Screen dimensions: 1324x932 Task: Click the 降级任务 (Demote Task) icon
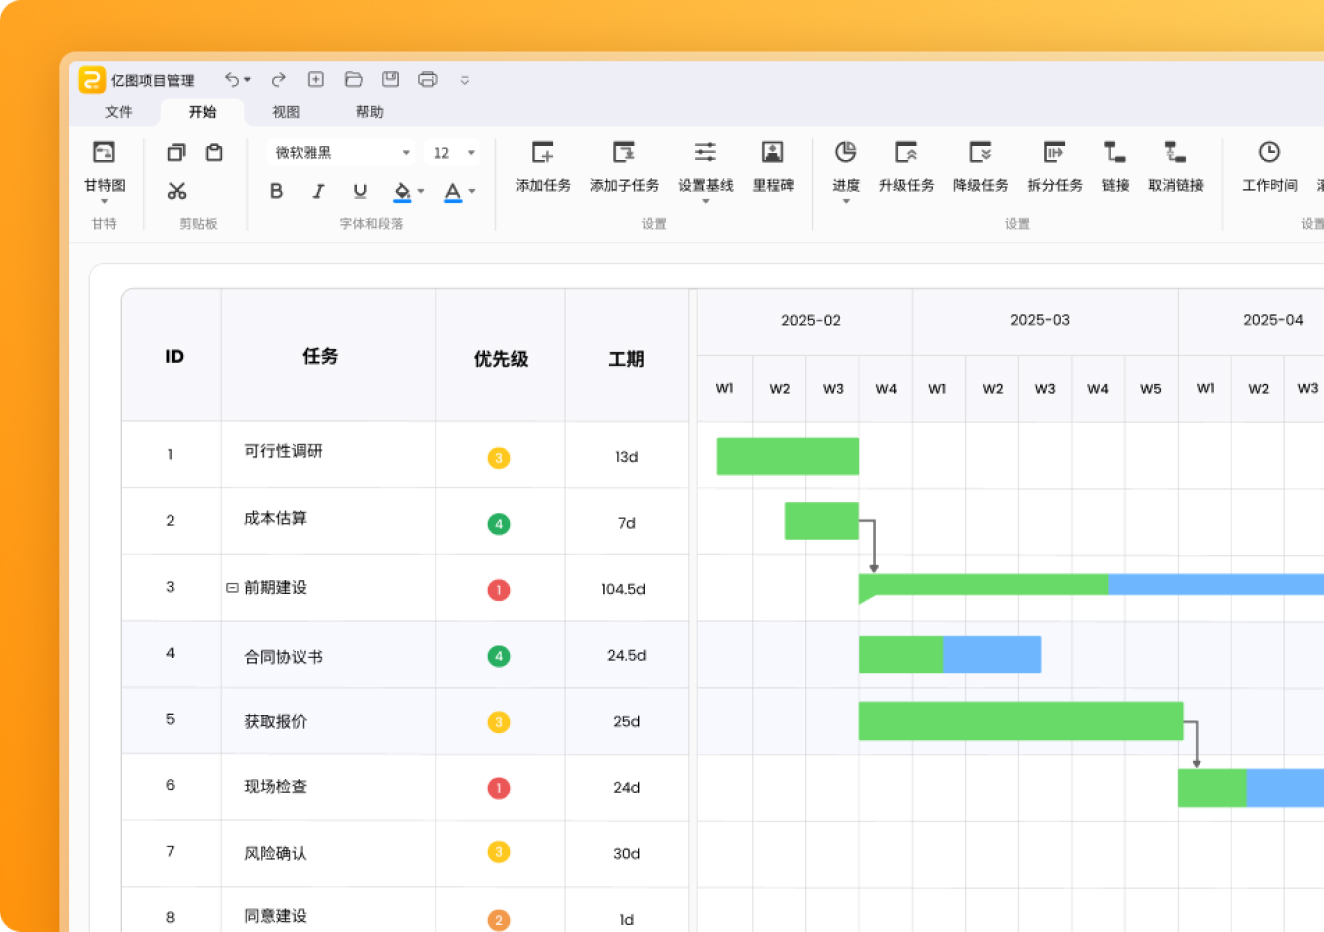pos(980,153)
